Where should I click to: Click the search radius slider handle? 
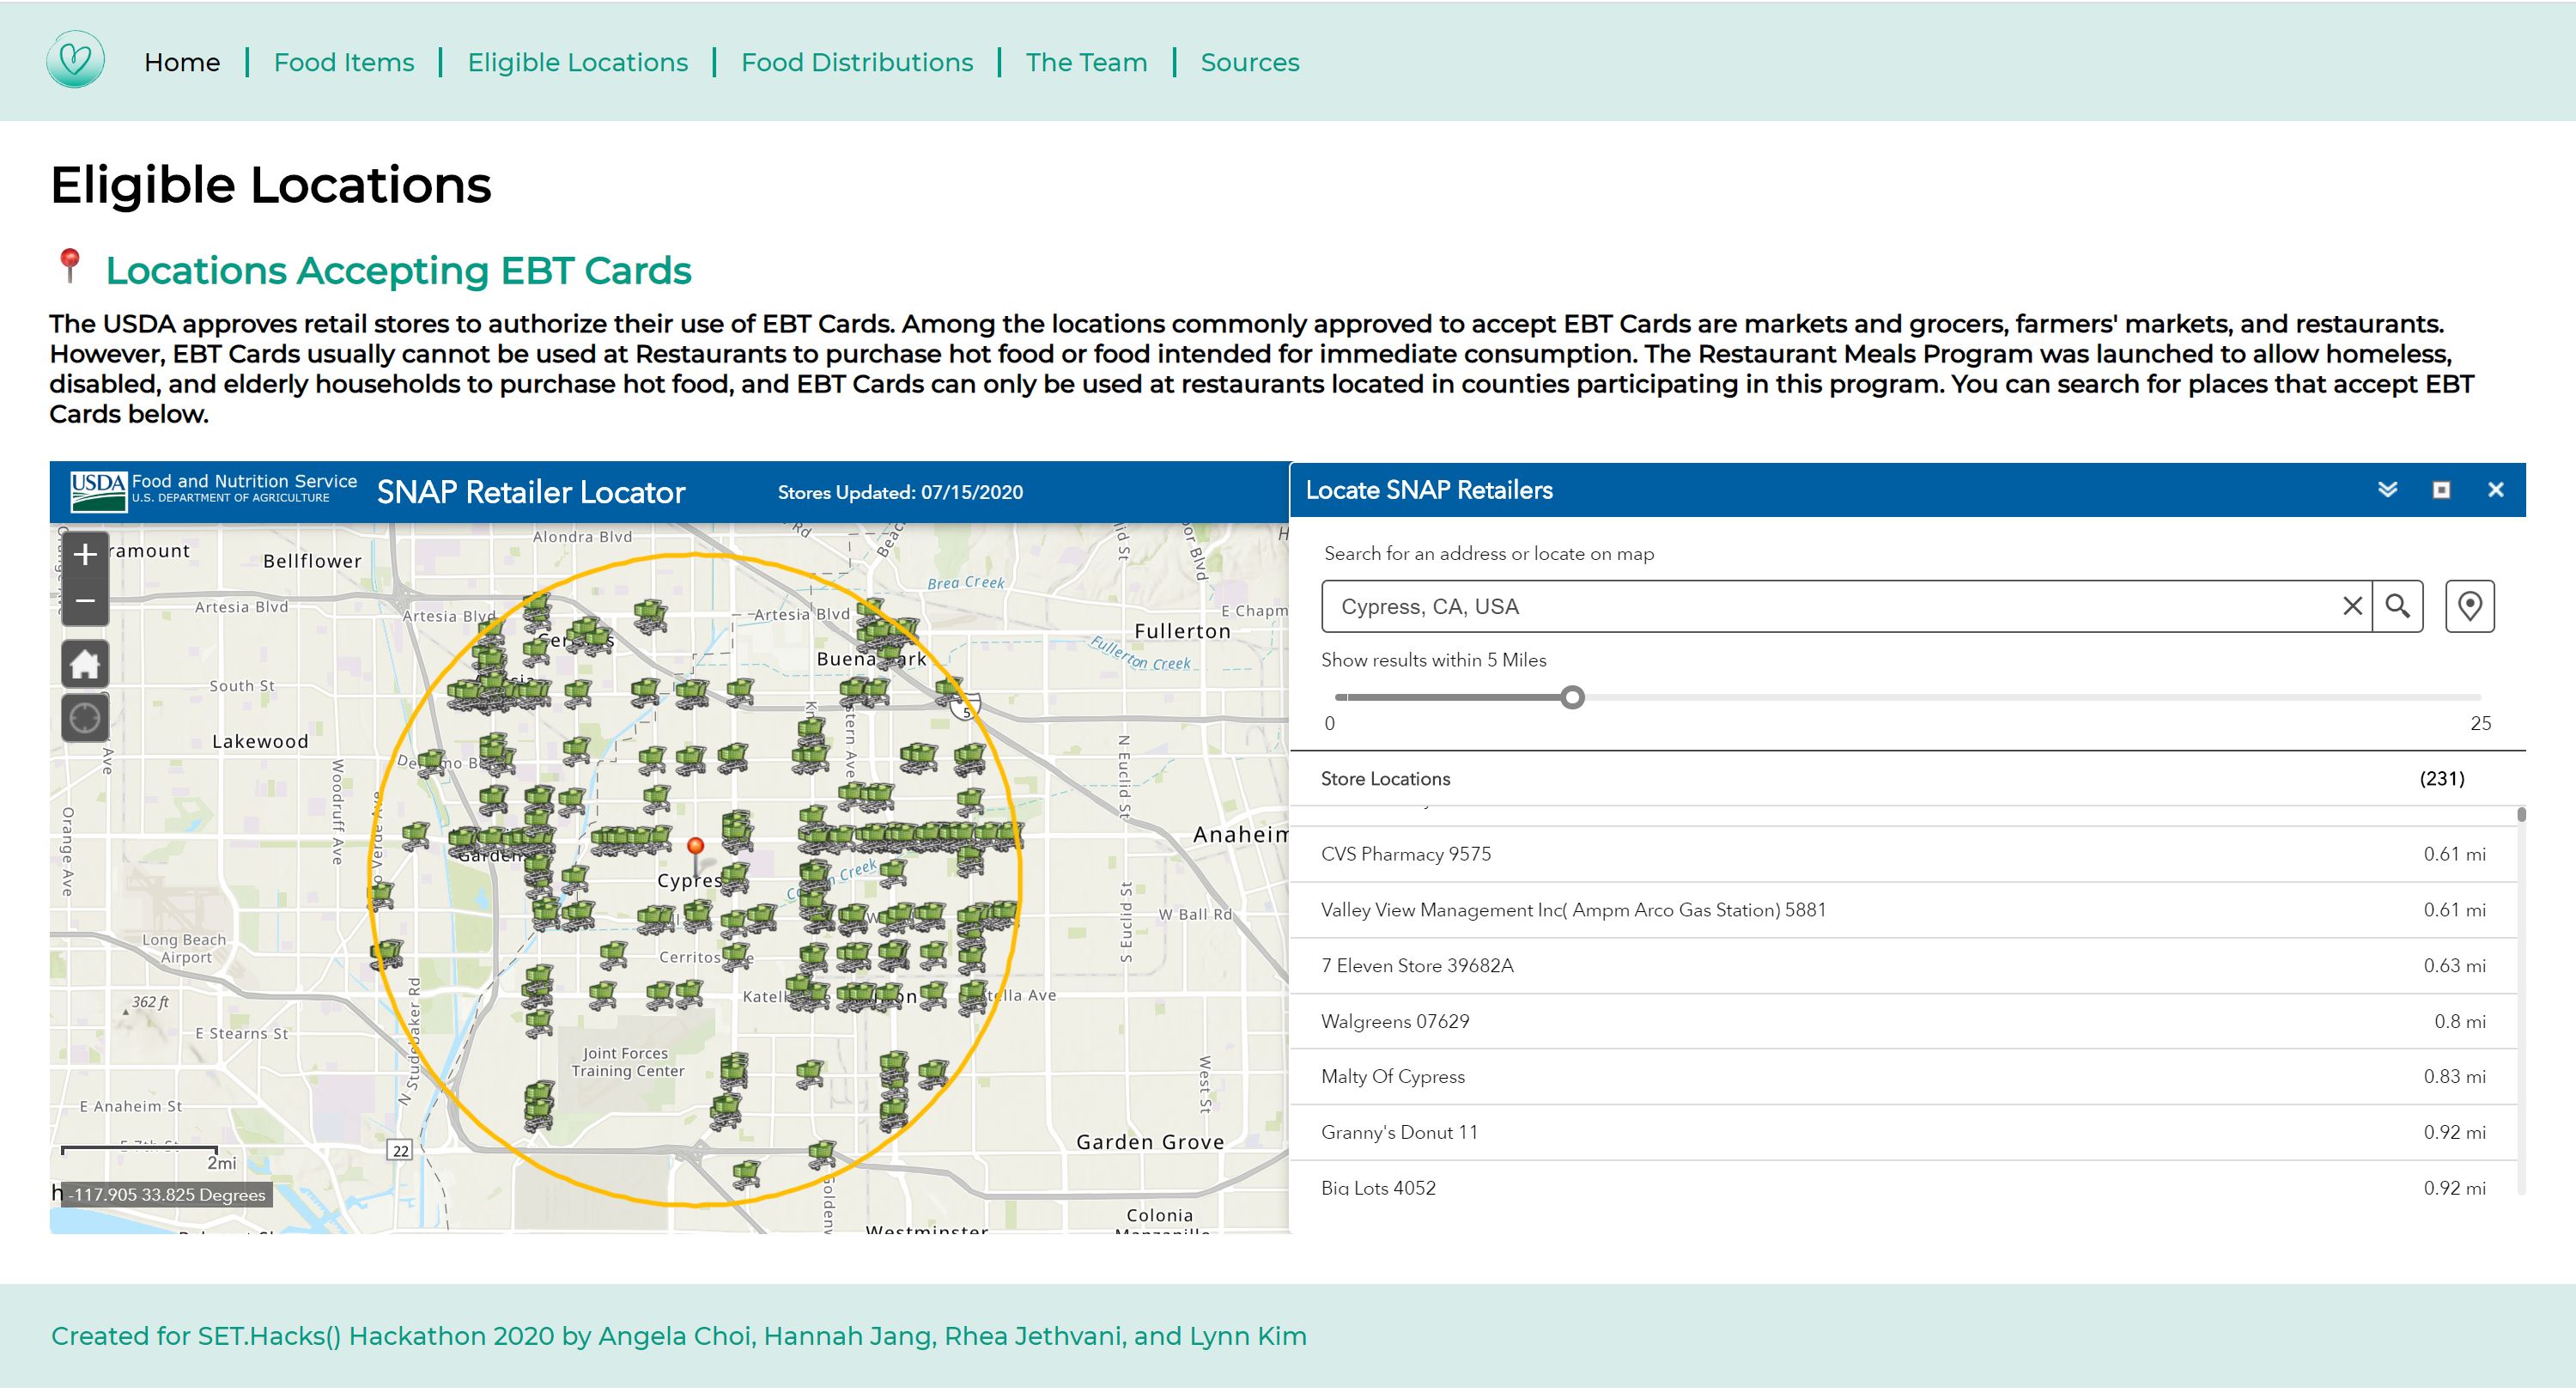pyautogui.click(x=1572, y=697)
